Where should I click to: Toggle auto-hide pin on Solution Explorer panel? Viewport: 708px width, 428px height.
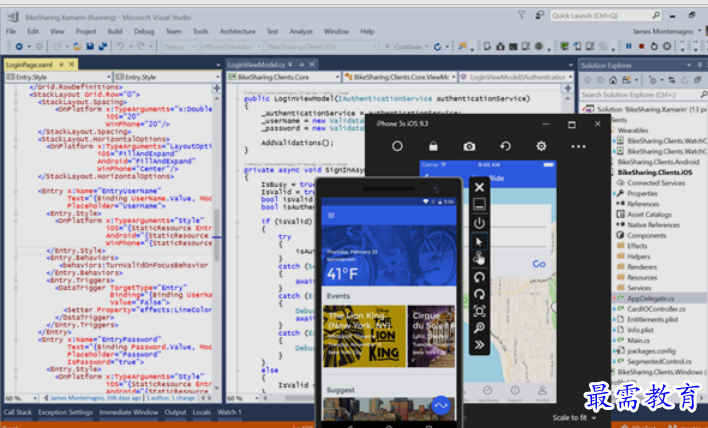(699, 65)
